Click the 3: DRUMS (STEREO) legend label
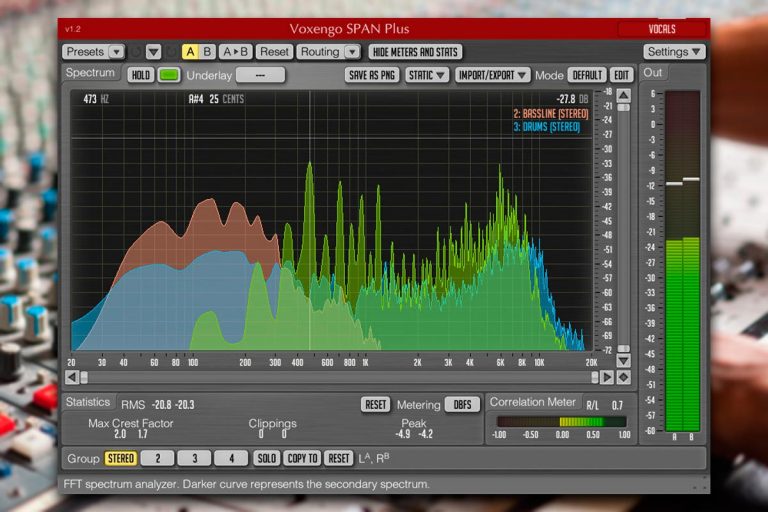The height and width of the screenshot is (512, 768). point(547,127)
